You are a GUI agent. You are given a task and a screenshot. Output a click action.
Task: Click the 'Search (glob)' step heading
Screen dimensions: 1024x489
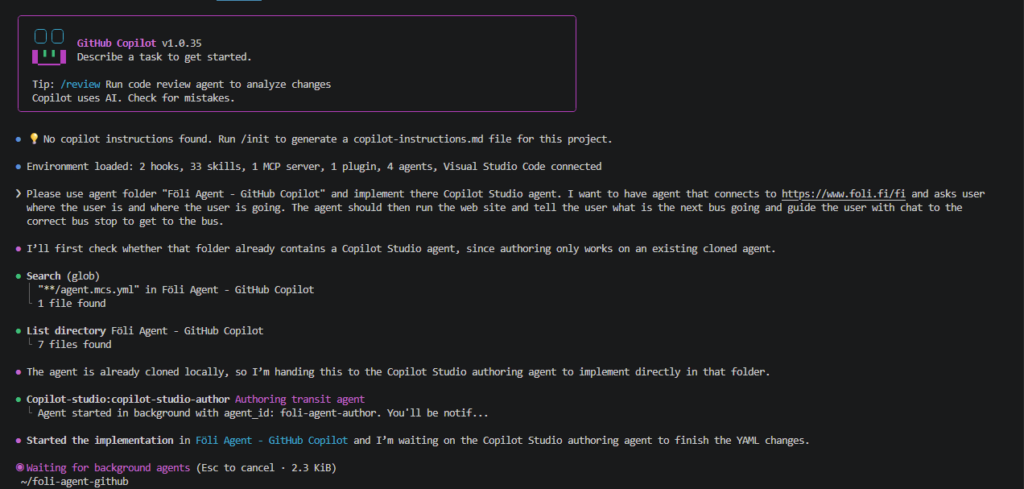[x=63, y=276]
